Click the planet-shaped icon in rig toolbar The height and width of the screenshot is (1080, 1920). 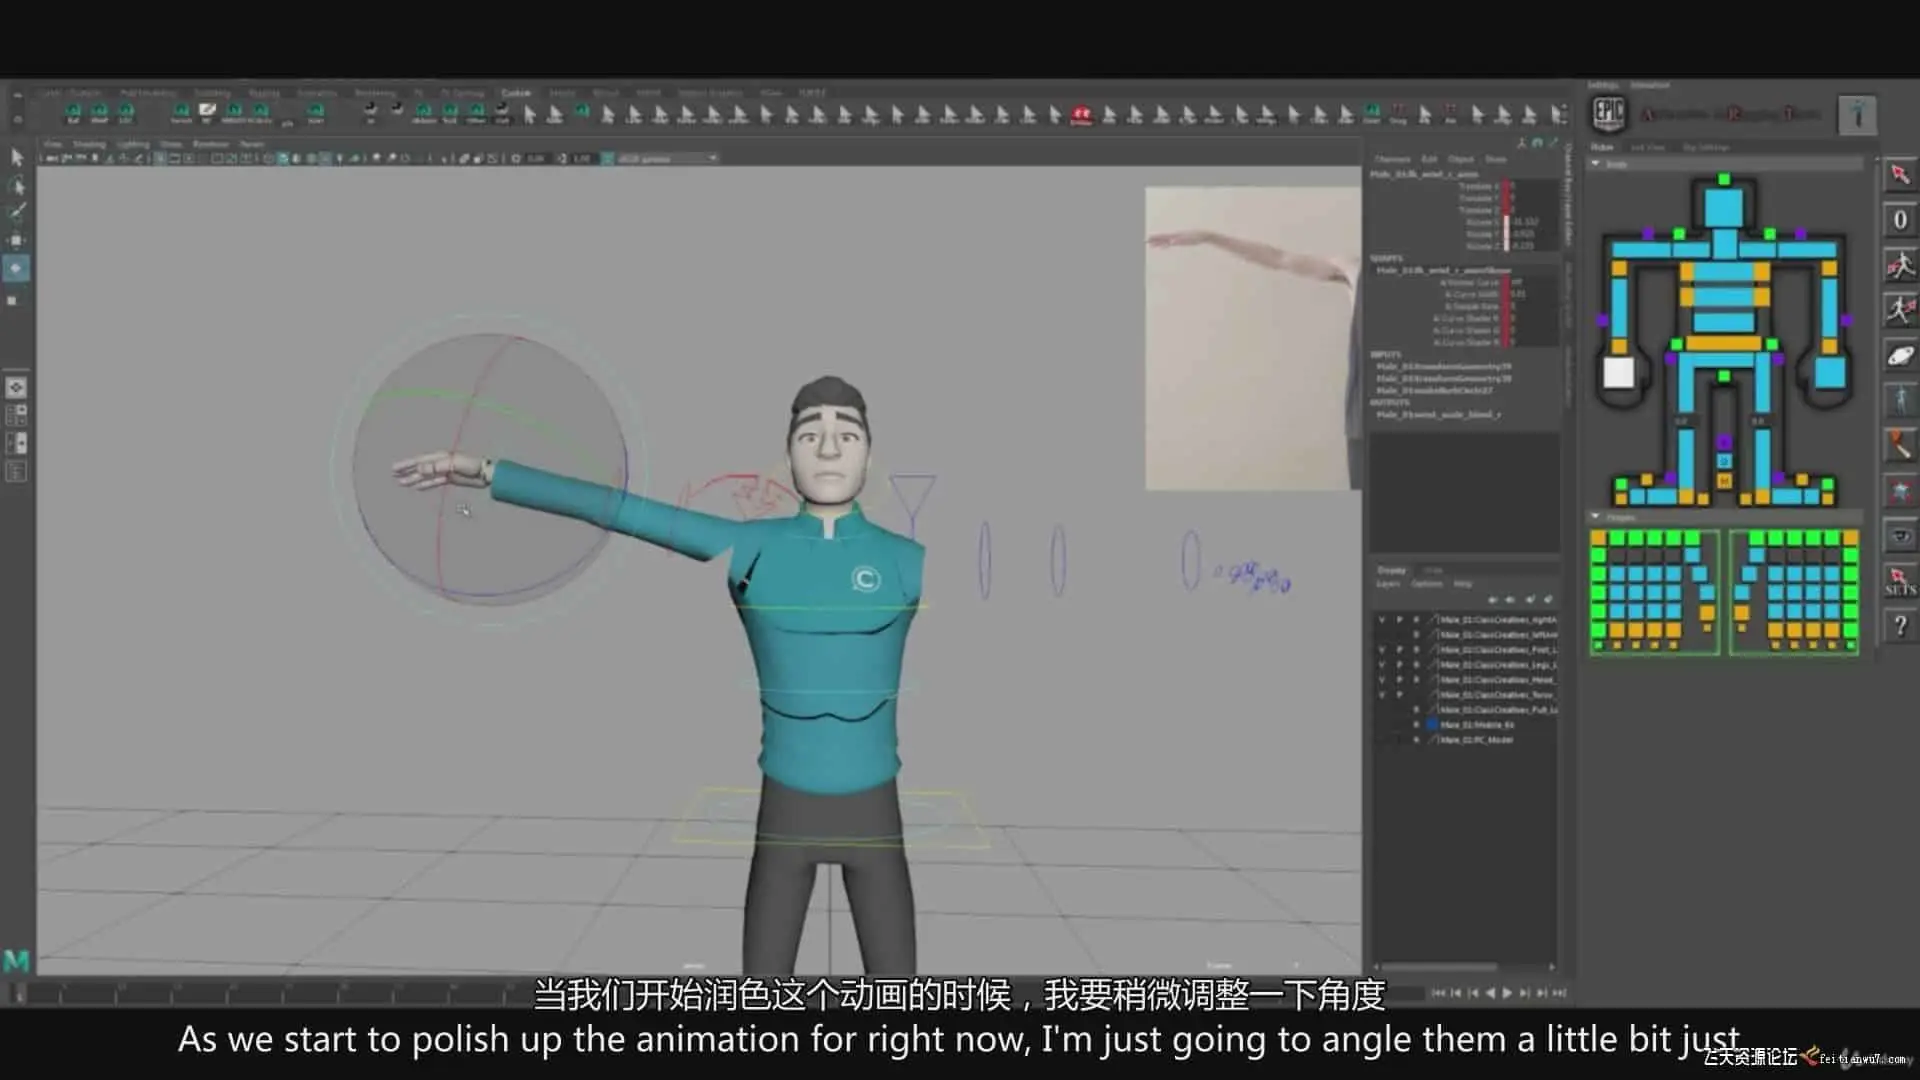tap(1899, 356)
